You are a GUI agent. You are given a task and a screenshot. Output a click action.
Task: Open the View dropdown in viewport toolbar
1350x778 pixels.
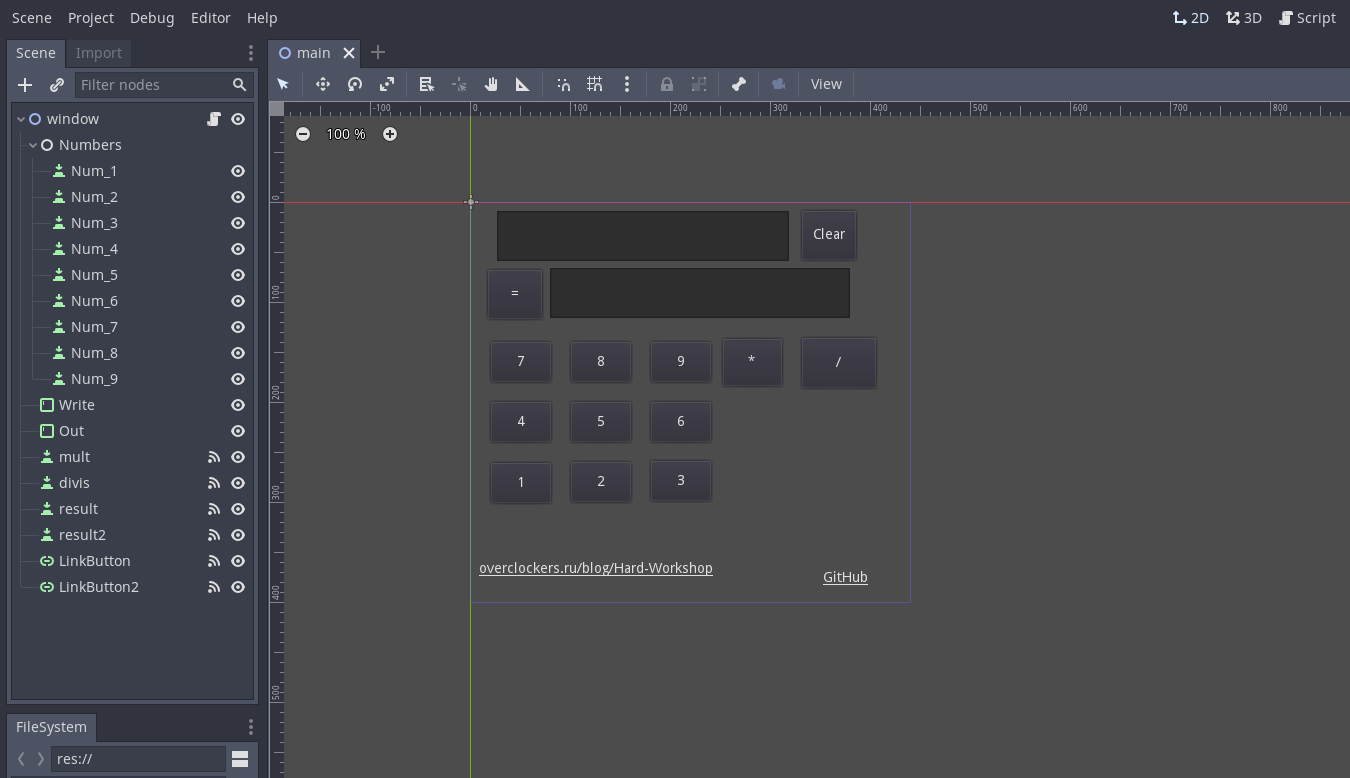(826, 84)
